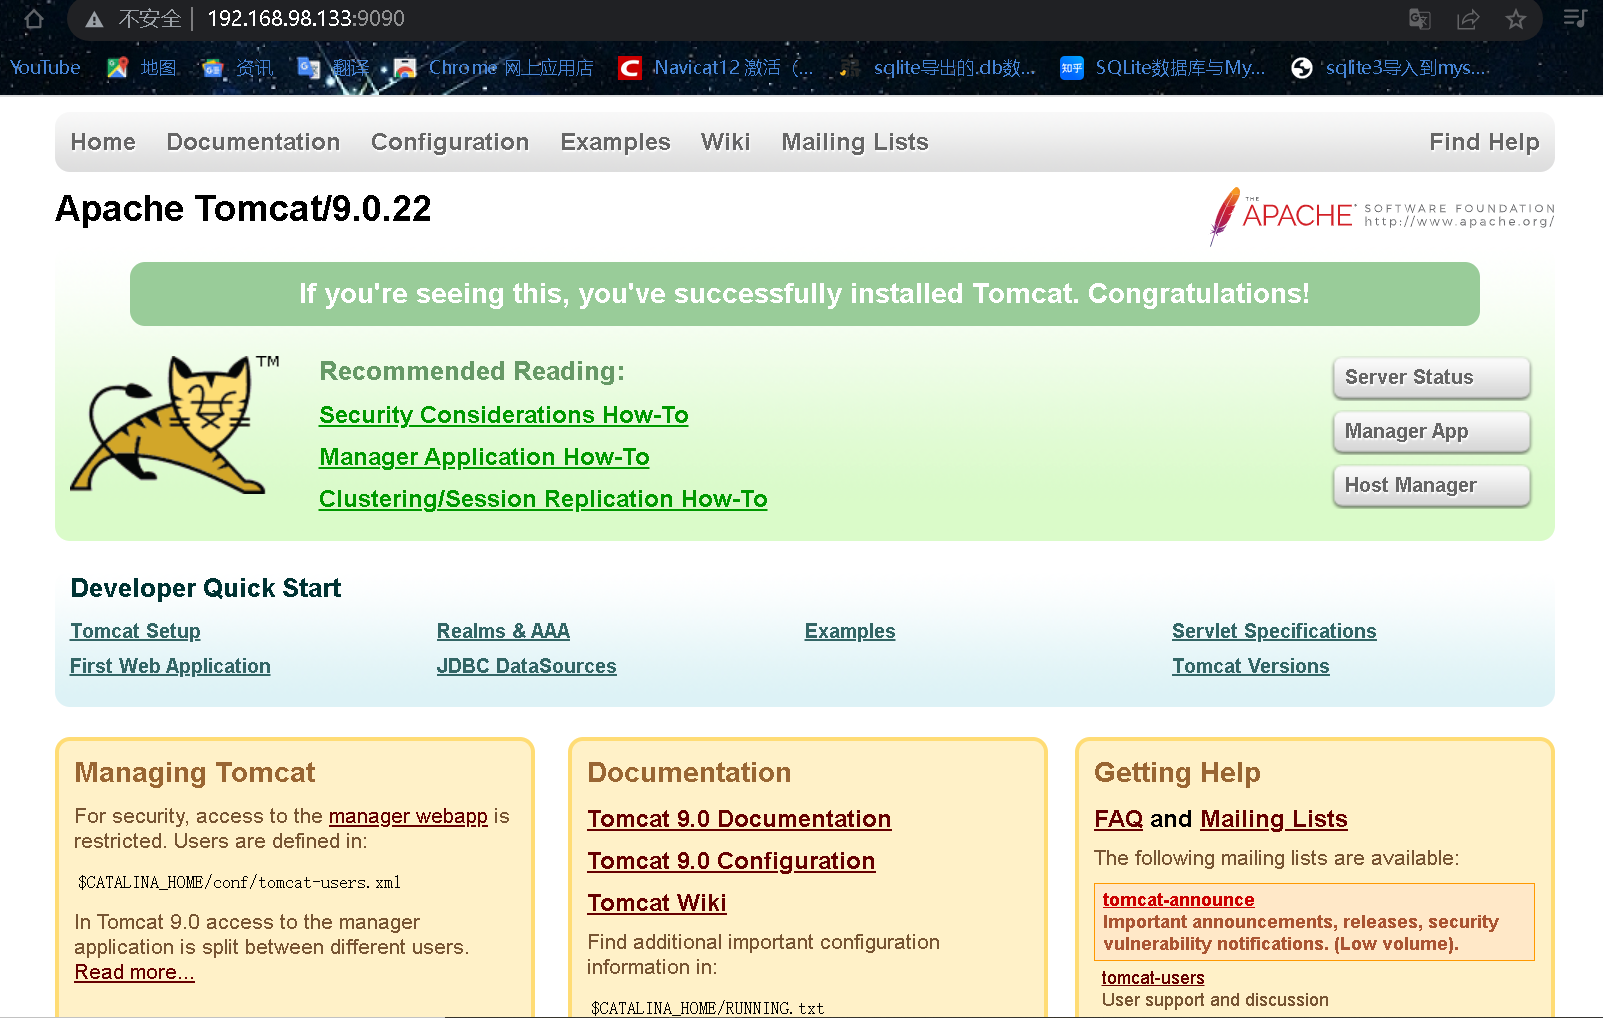
Task: Click the browser home icon
Action: [34, 19]
